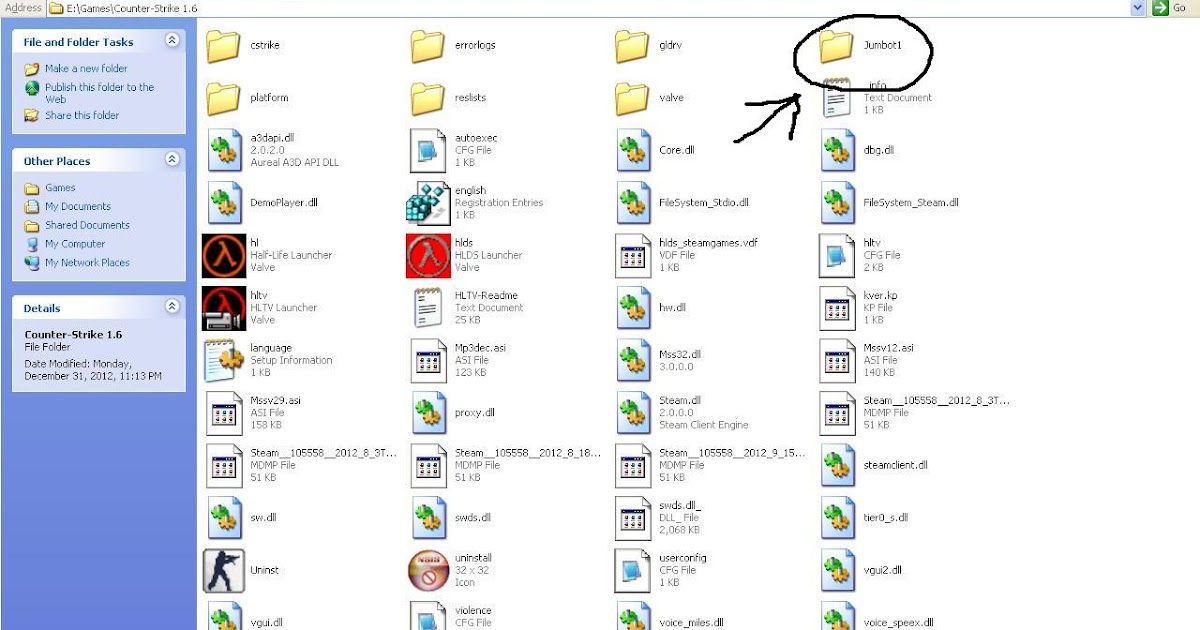Select the Core.dll file icon
This screenshot has width=1200, height=630.
tap(632, 150)
